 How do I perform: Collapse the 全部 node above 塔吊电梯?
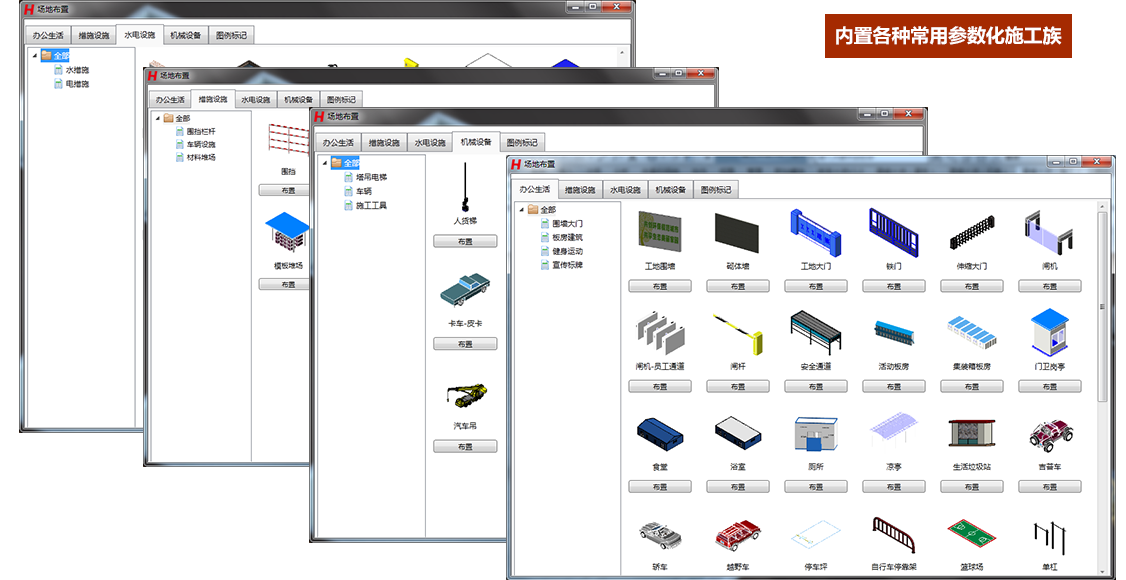click(x=324, y=163)
